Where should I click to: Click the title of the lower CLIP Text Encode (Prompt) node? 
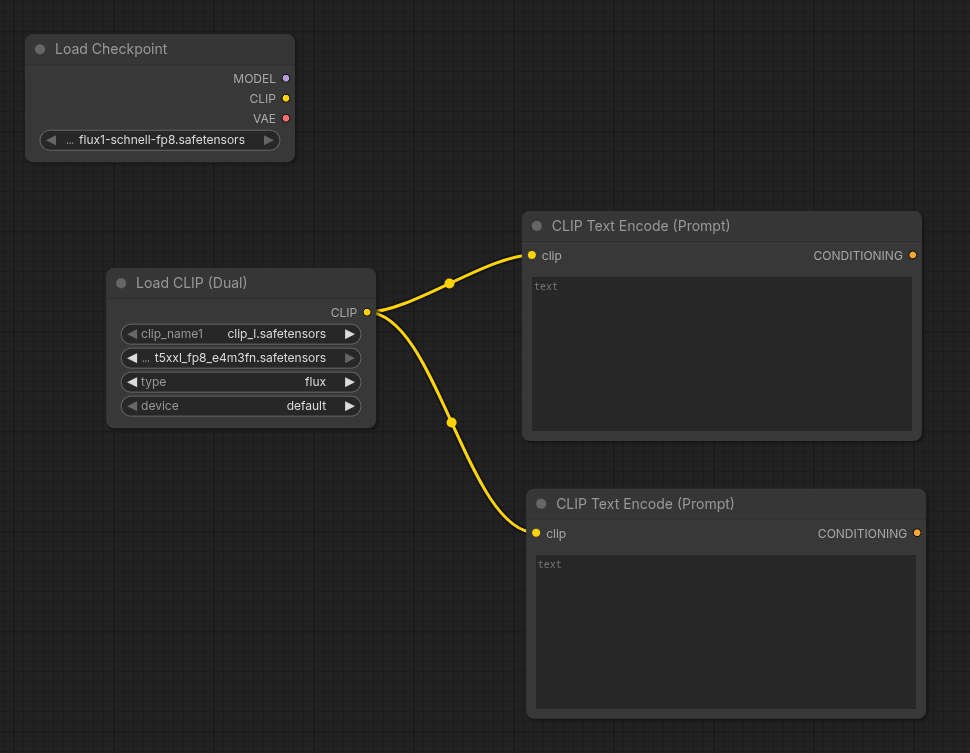(x=645, y=504)
